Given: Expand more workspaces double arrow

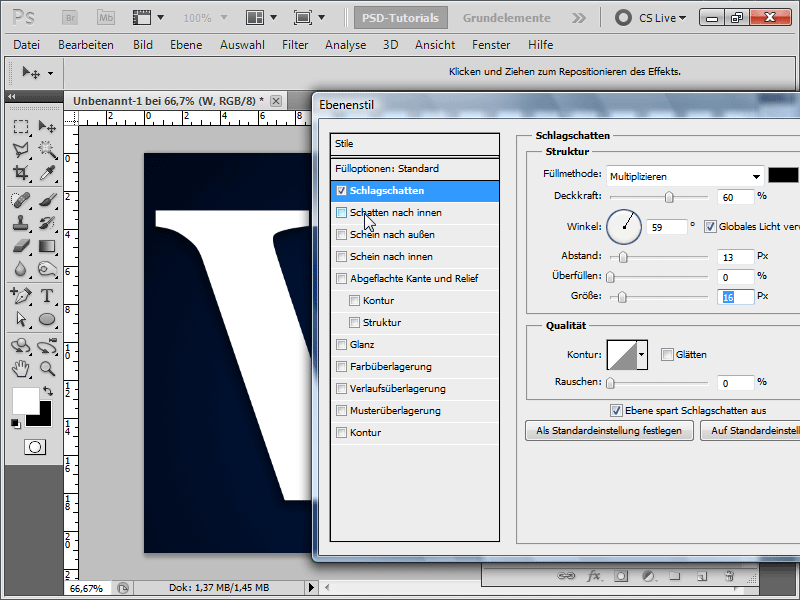Looking at the screenshot, I should pos(579,18).
